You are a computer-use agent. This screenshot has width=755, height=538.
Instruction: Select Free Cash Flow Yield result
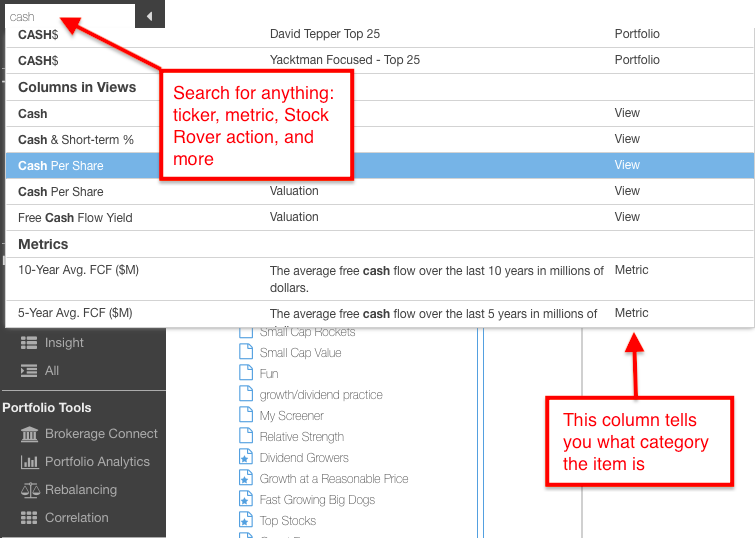tap(379, 218)
